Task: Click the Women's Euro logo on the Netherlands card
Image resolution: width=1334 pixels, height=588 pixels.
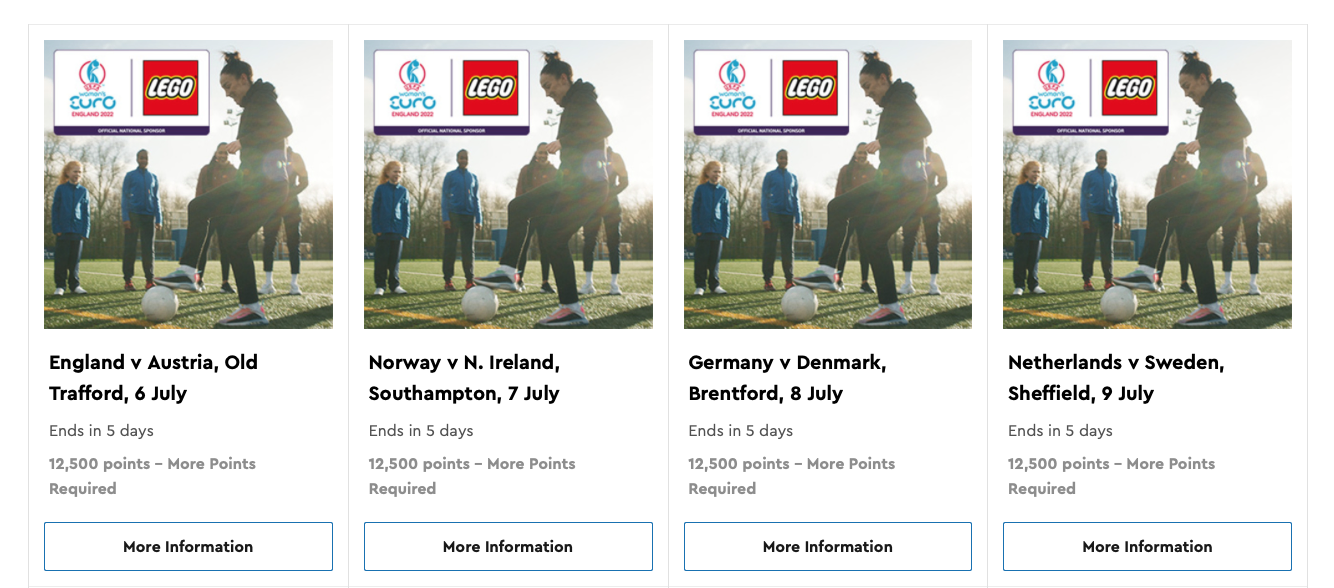Action: pyautogui.click(x=1051, y=89)
